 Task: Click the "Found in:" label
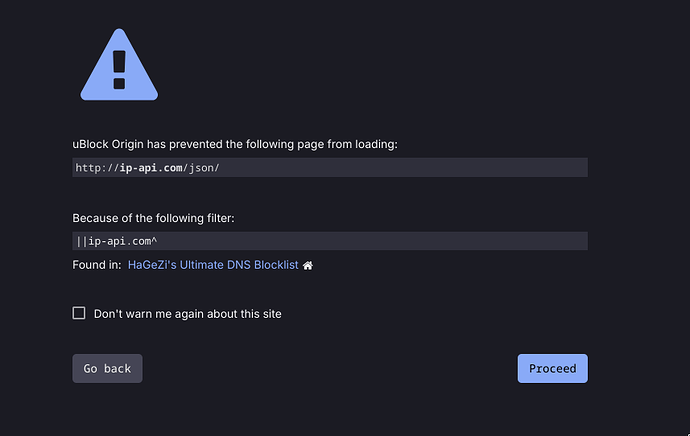[x=96, y=265]
